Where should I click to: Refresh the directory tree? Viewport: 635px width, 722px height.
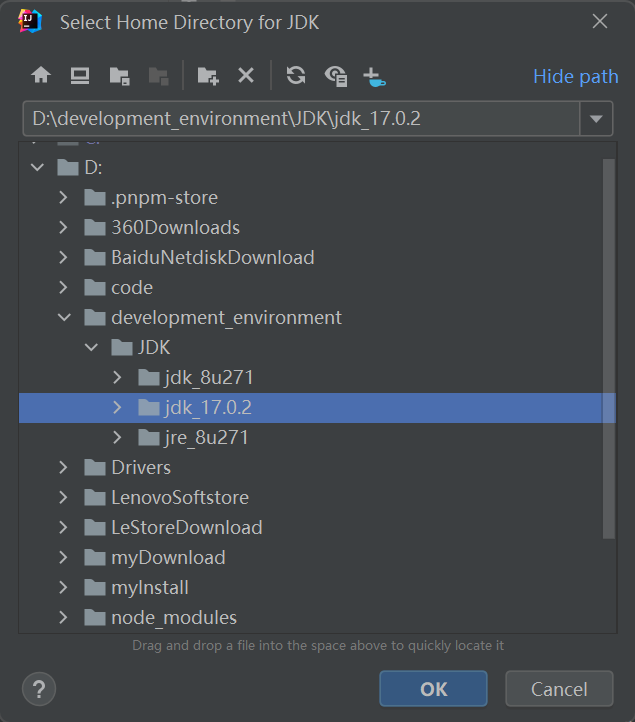tap(296, 76)
